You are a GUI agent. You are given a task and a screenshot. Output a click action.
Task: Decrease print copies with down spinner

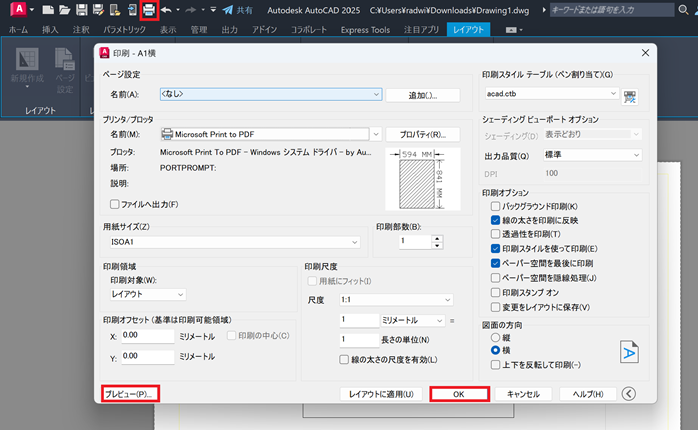(x=437, y=245)
